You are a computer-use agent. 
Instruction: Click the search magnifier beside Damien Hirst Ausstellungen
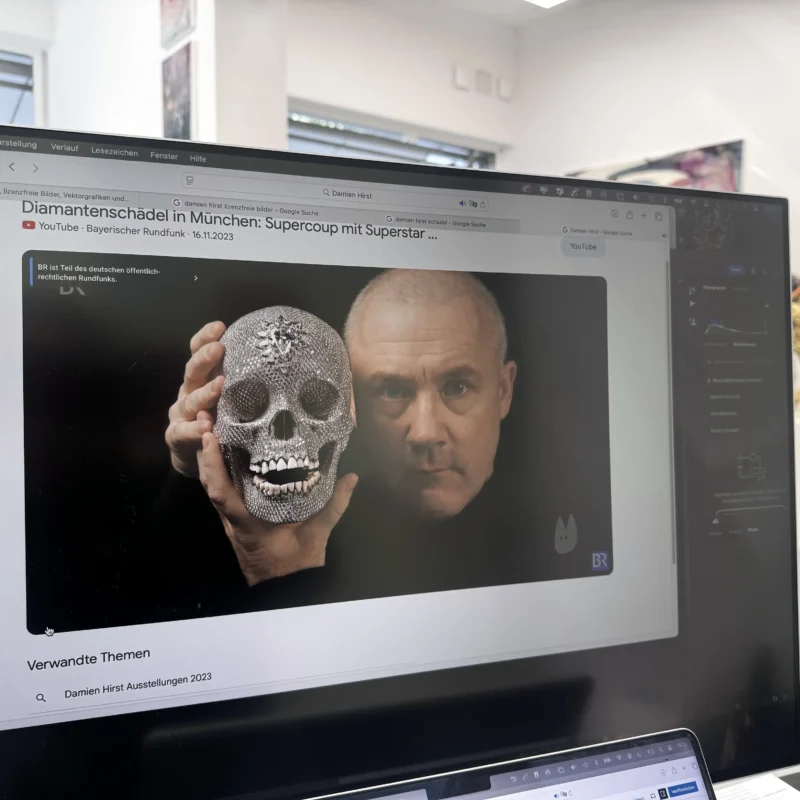41,697
